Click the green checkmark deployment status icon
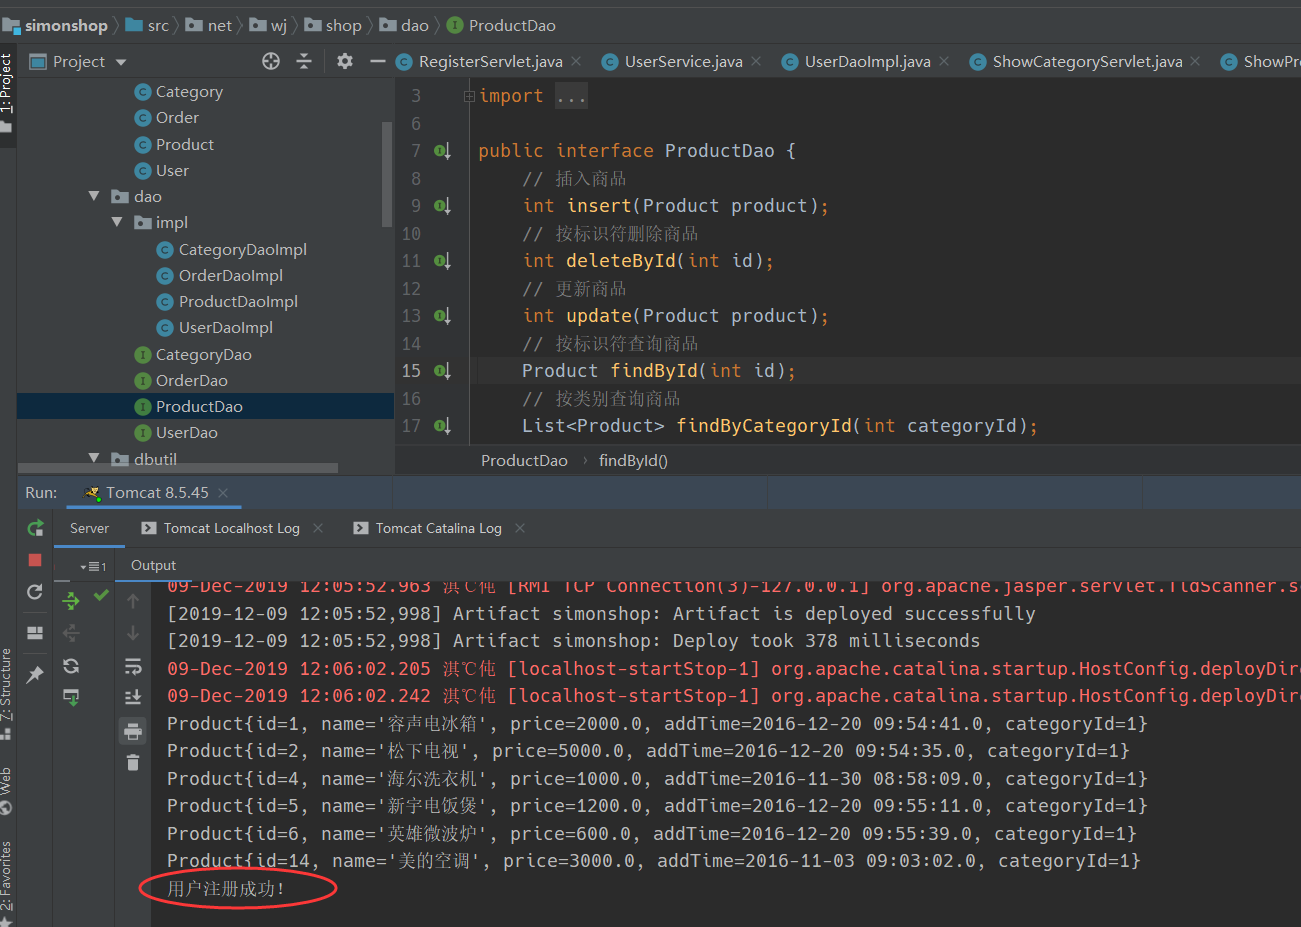The height and width of the screenshot is (927, 1301). click(101, 595)
